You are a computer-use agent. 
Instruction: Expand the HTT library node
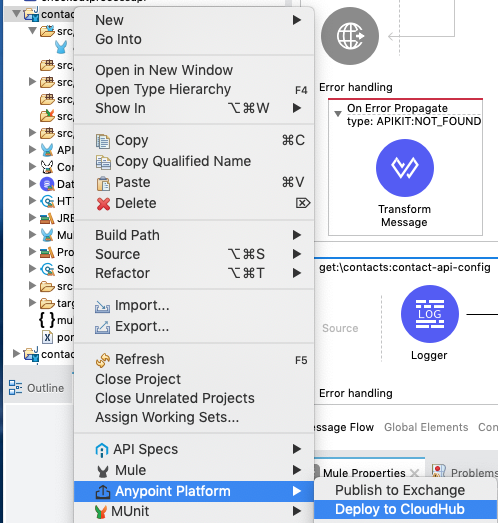pyautogui.click(x=32, y=200)
